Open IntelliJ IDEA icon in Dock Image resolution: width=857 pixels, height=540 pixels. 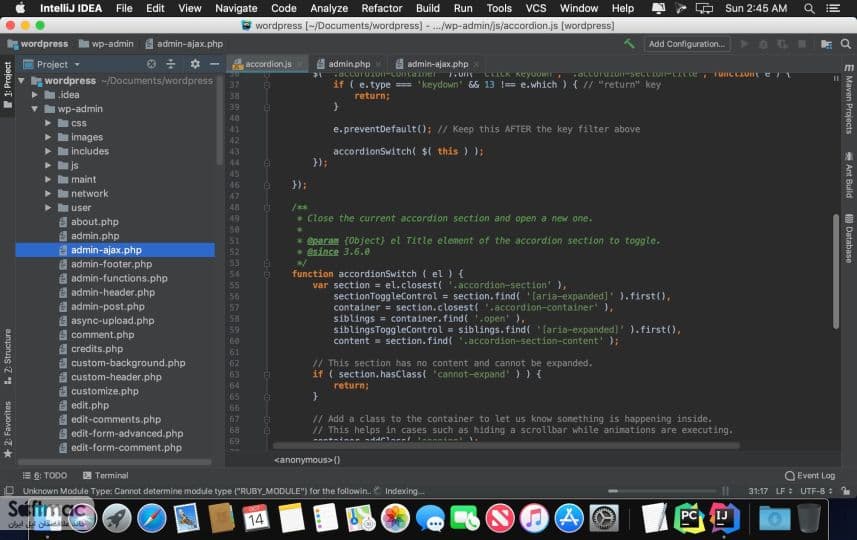(x=724, y=517)
